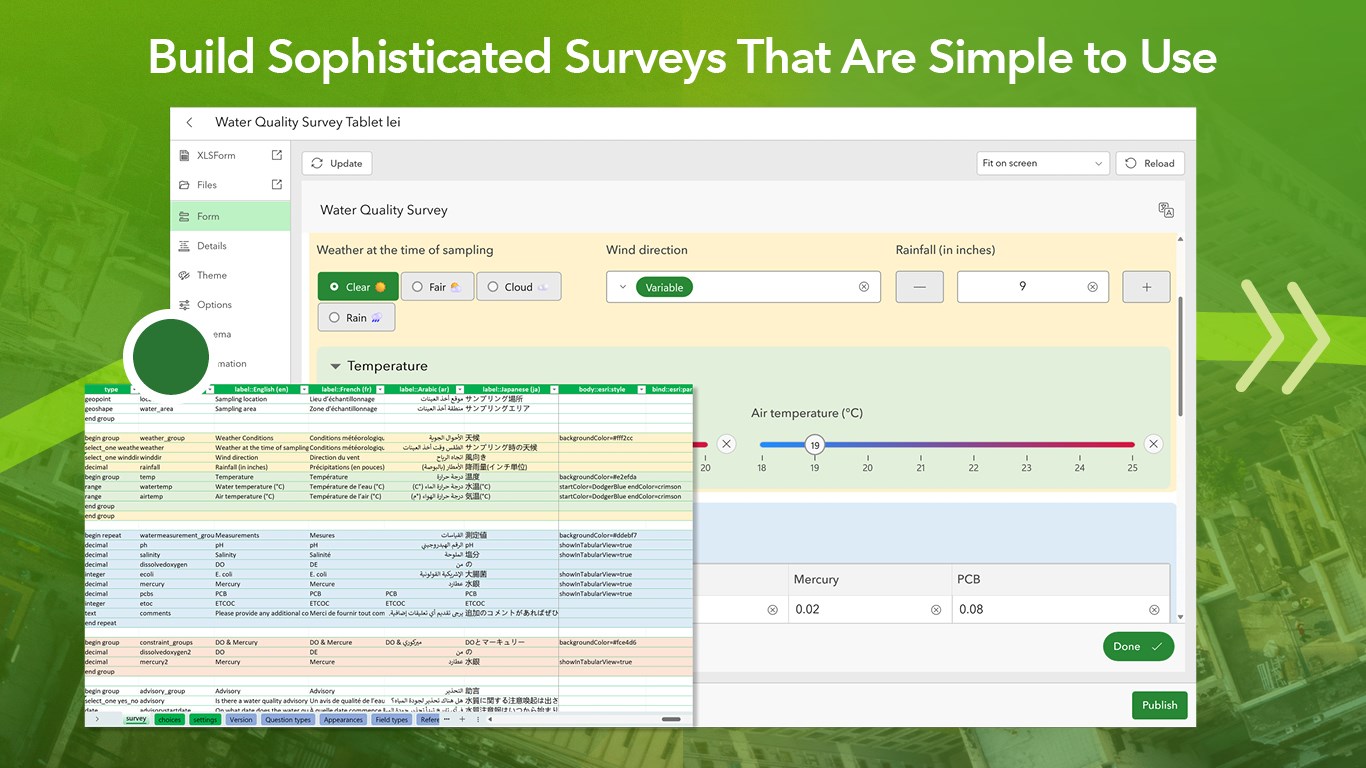Open the Fit on screen dropdown

click(1043, 163)
